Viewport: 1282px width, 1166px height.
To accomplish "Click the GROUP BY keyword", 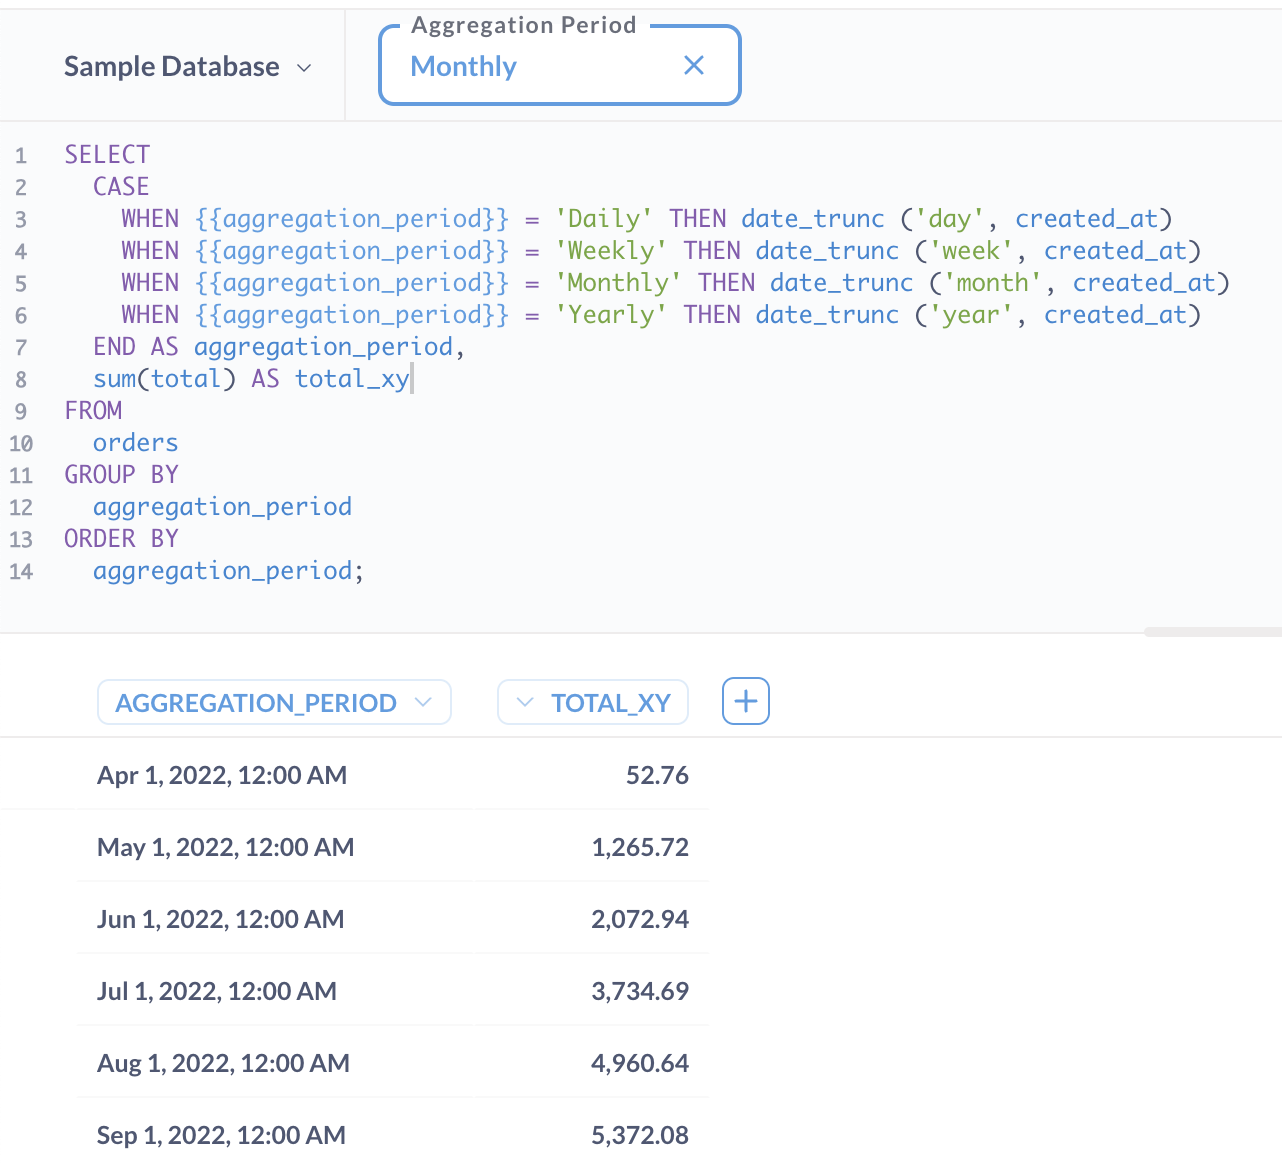I will point(121,475).
